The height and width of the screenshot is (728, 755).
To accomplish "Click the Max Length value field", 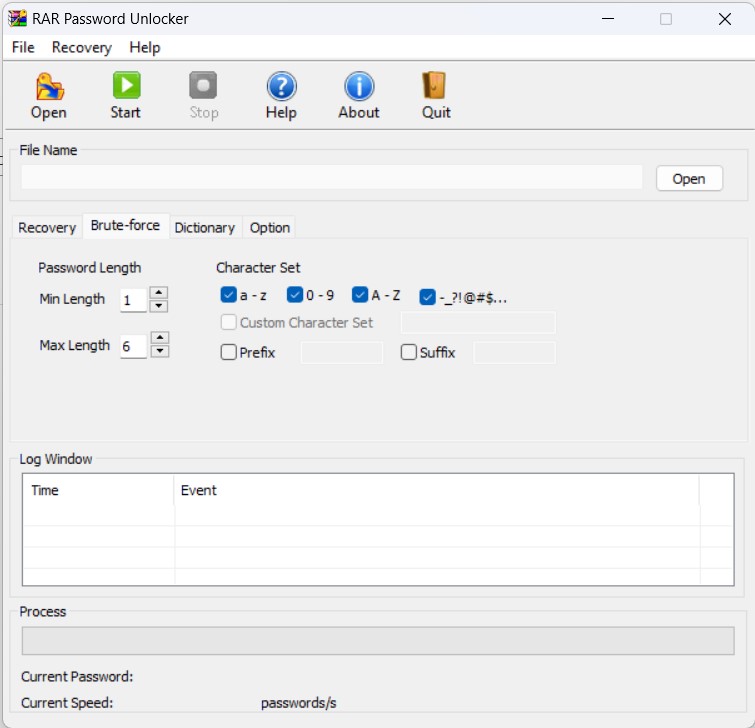I will coord(133,346).
